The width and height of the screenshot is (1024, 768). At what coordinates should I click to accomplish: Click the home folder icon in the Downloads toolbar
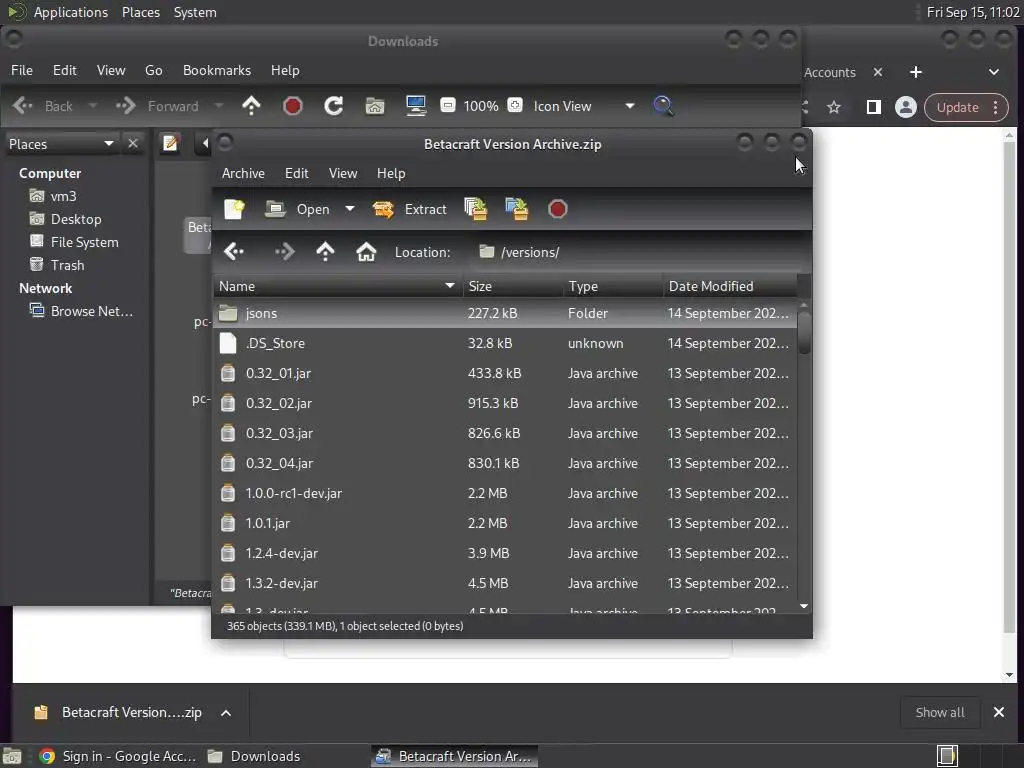tap(375, 106)
